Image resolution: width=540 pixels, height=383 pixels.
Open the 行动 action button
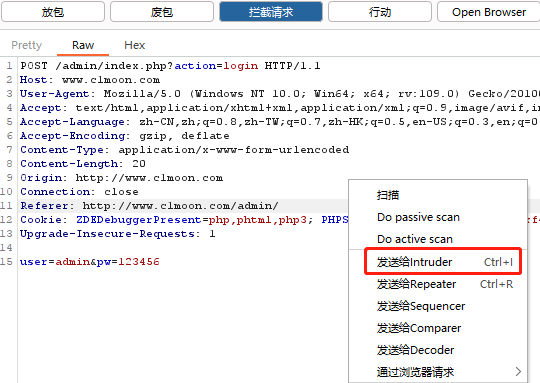pos(380,12)
